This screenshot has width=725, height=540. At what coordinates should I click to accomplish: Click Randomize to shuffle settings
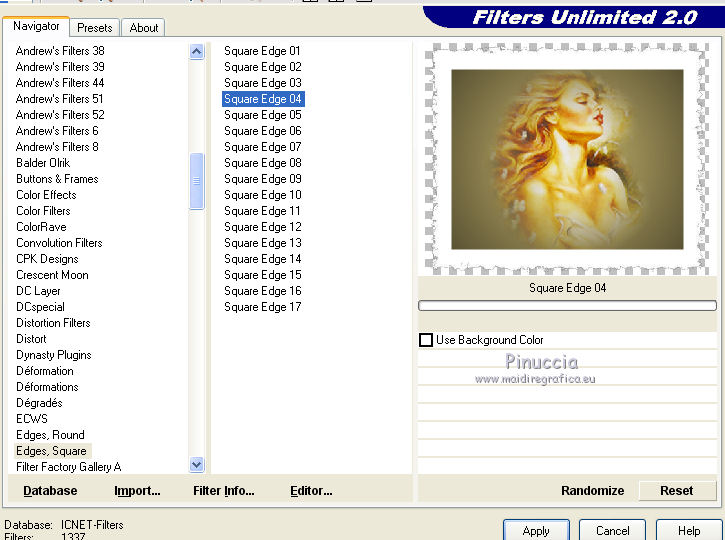[x=592, y=491]
